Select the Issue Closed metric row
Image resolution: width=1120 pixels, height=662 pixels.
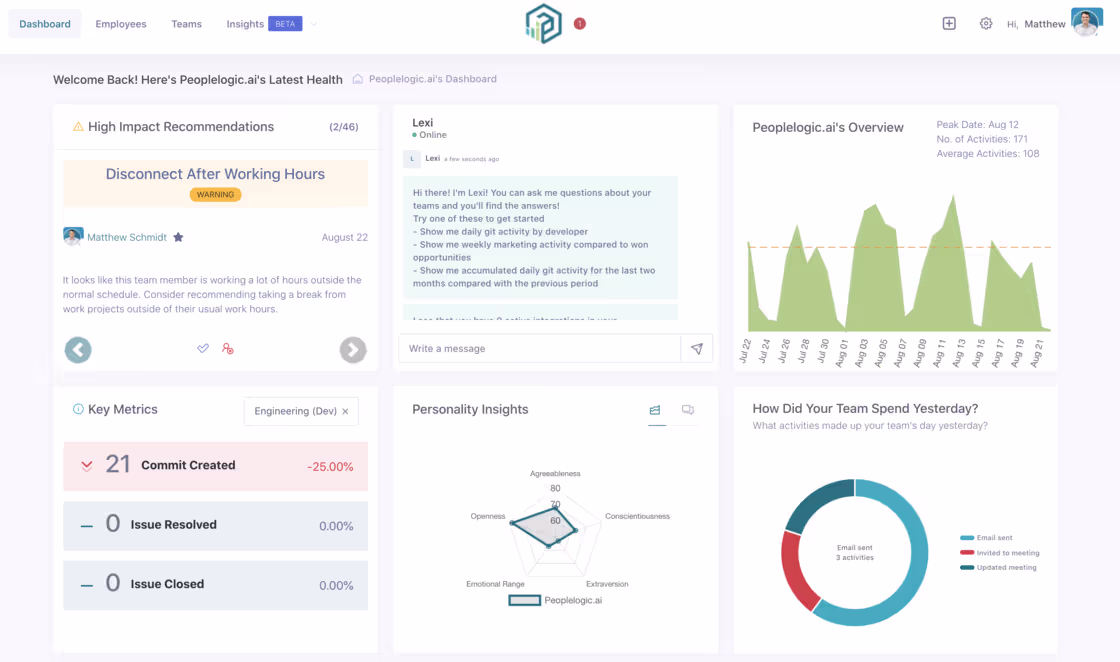pyautogui.click(x=216, y=585)
